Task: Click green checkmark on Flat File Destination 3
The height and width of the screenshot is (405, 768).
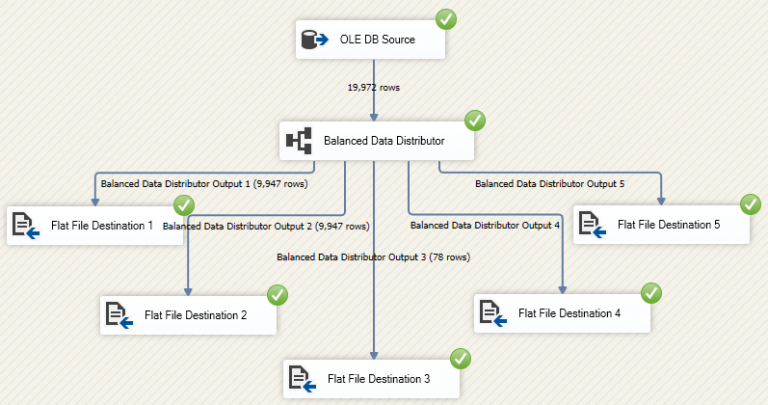Action: pos(460,359)
